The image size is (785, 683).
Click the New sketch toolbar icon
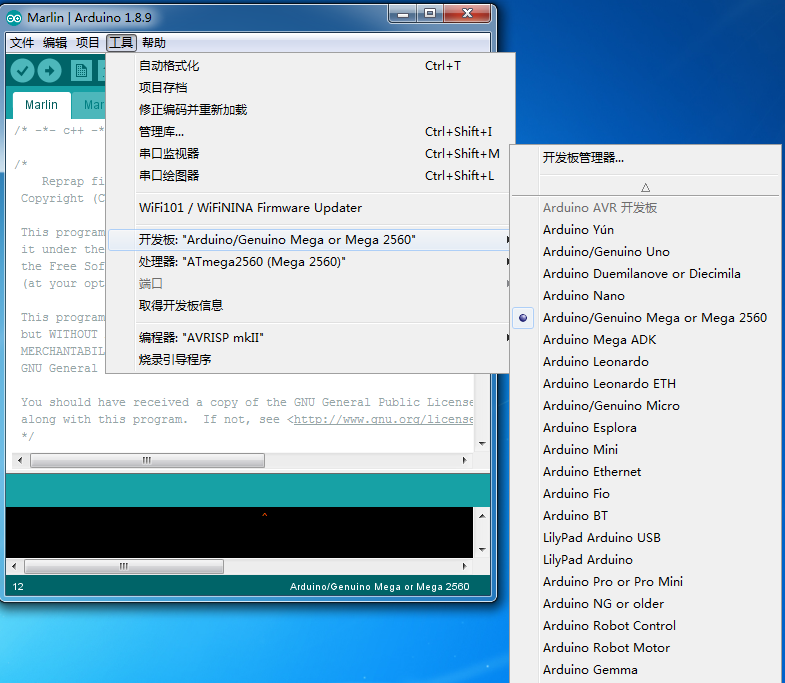tap(81, 71)
